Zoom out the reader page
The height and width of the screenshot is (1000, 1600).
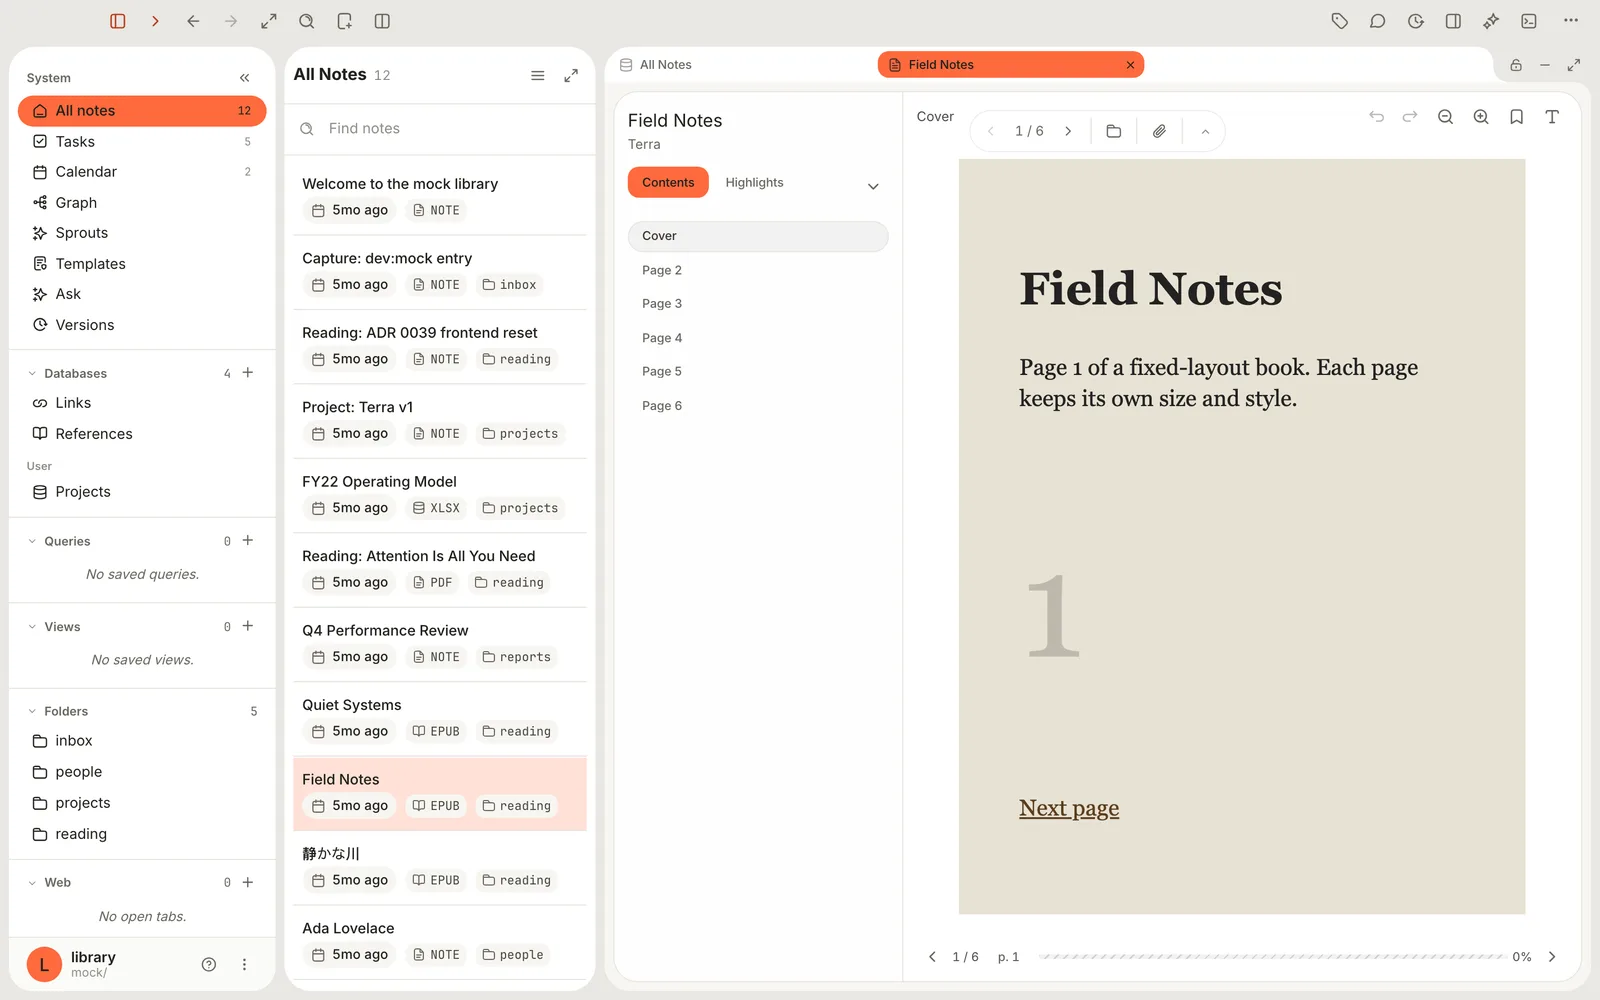(x=1445, y=117)
